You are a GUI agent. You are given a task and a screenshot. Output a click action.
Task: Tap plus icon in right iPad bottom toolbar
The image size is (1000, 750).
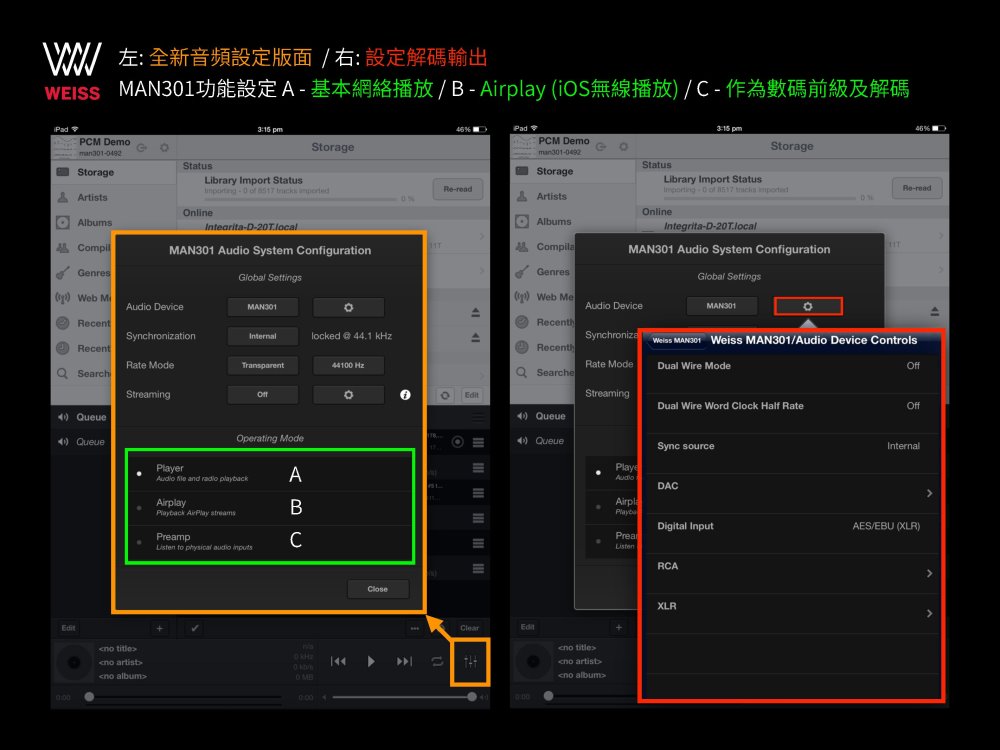pyautogui.click(x=619, y=628)
